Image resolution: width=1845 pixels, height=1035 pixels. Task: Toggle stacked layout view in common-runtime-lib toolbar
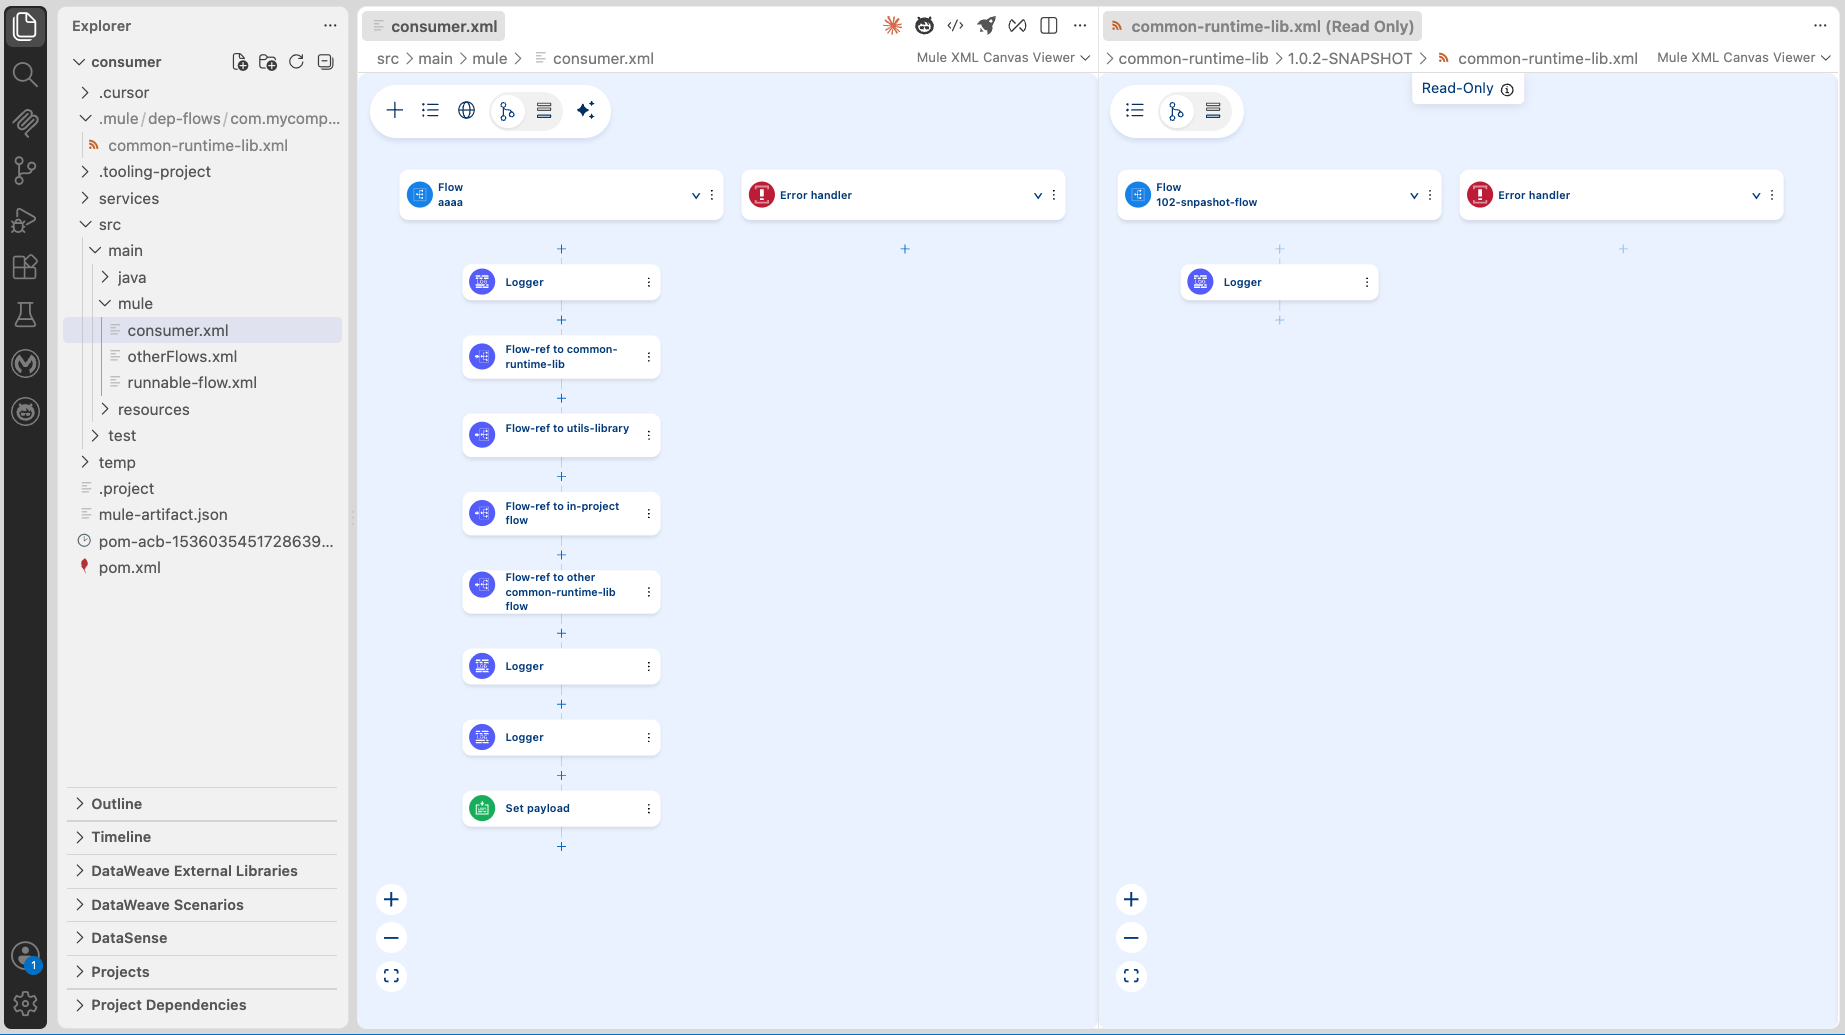coord(1213,110)
